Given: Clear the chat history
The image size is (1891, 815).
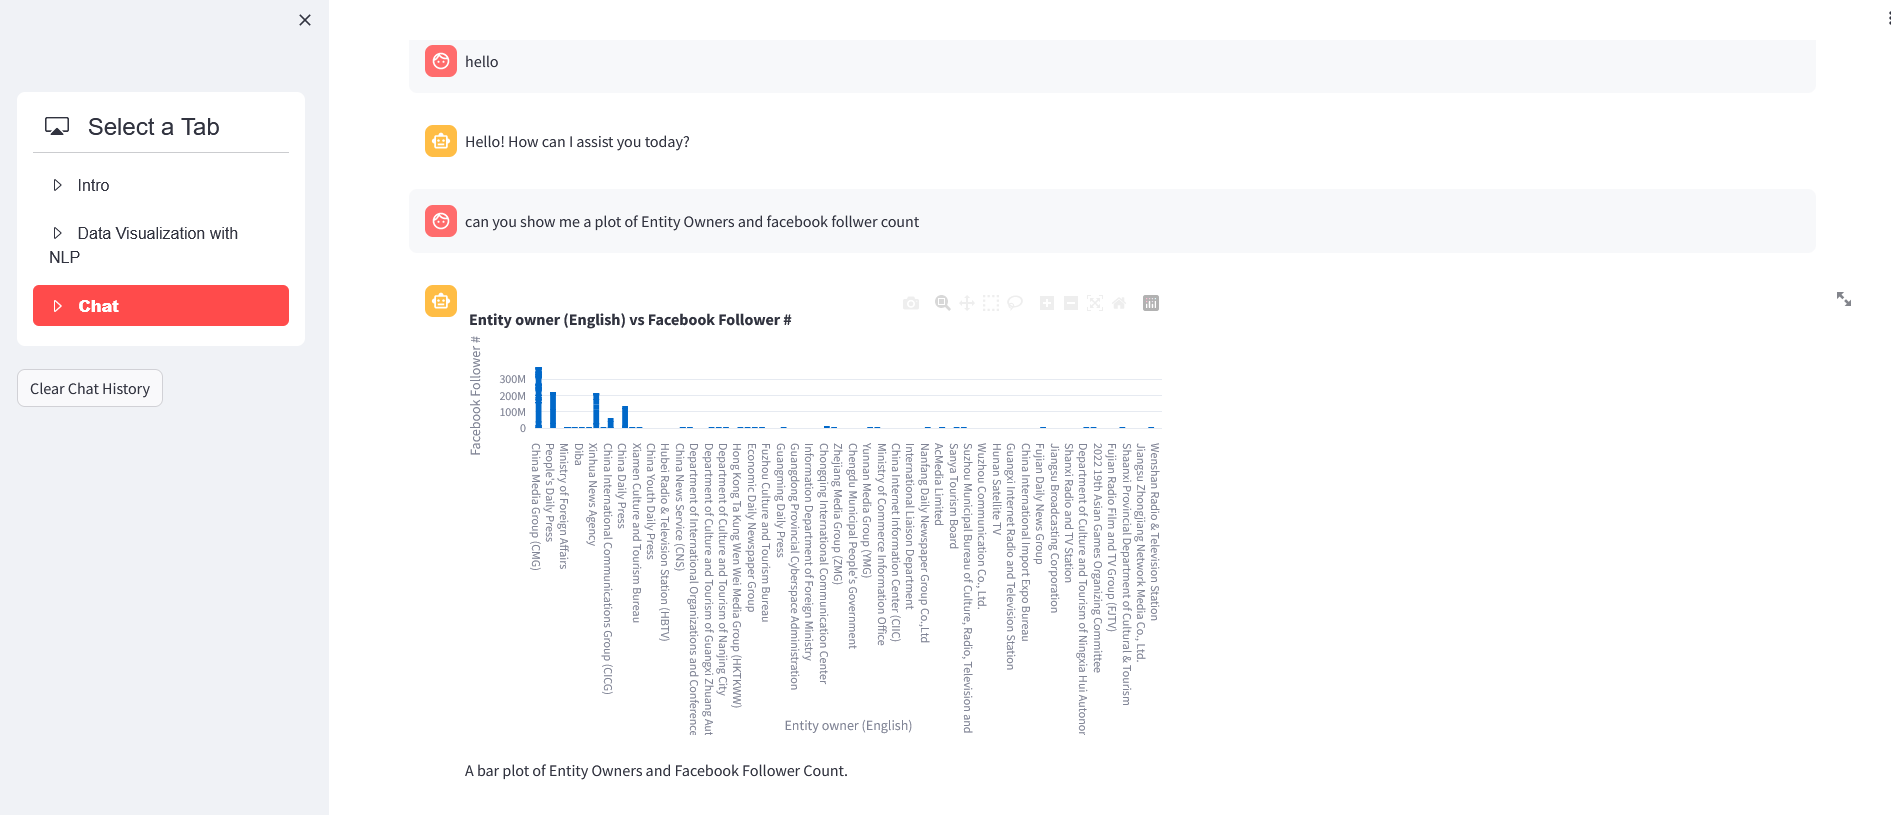Looking at the screenshot, I should [x=90, y=388].
